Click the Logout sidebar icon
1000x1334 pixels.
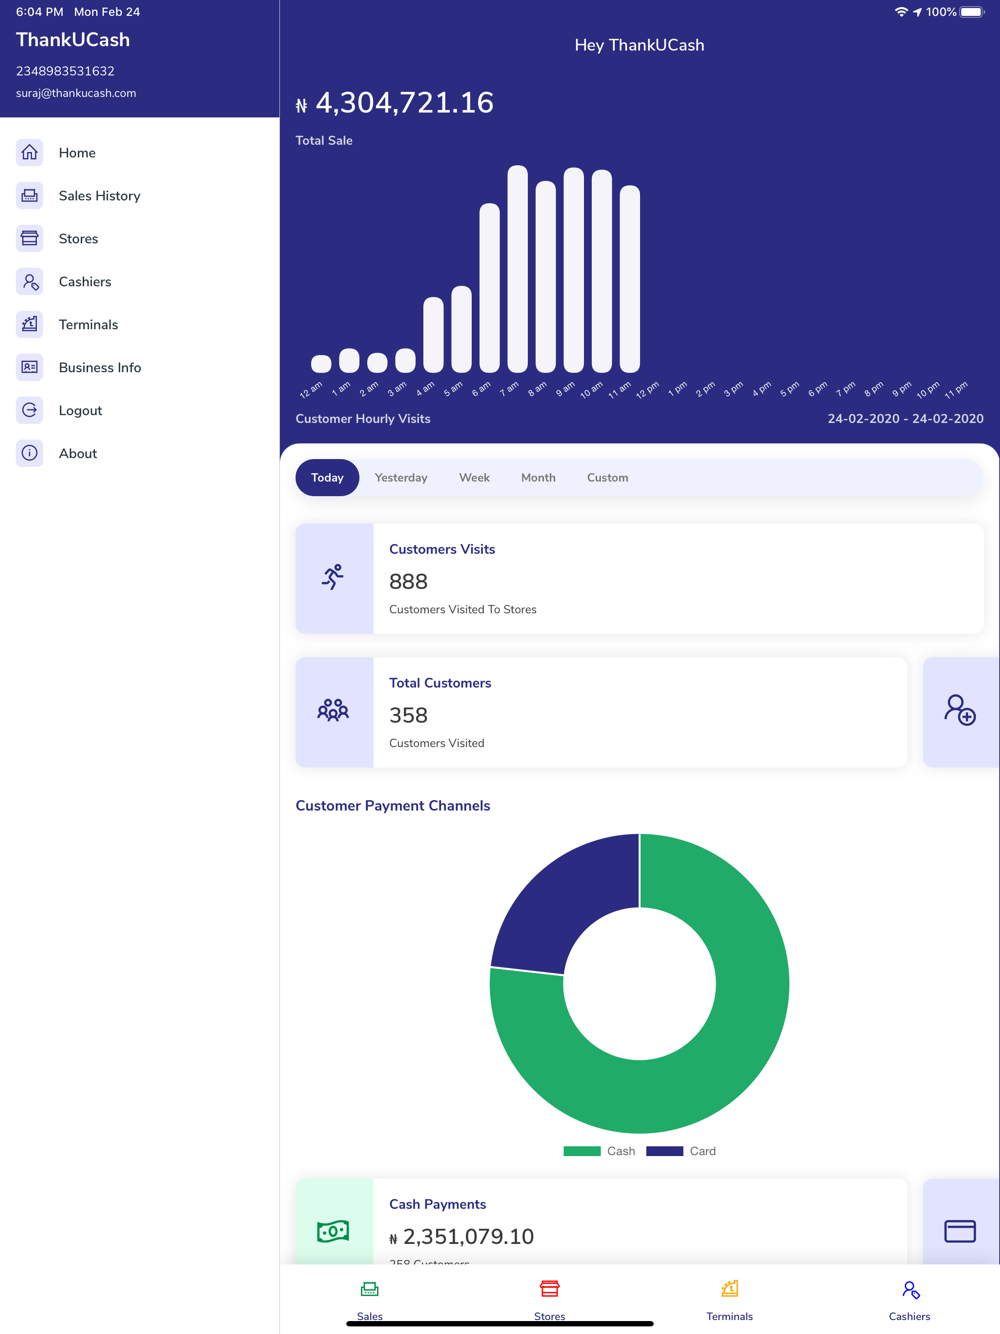tap(30, 411)
